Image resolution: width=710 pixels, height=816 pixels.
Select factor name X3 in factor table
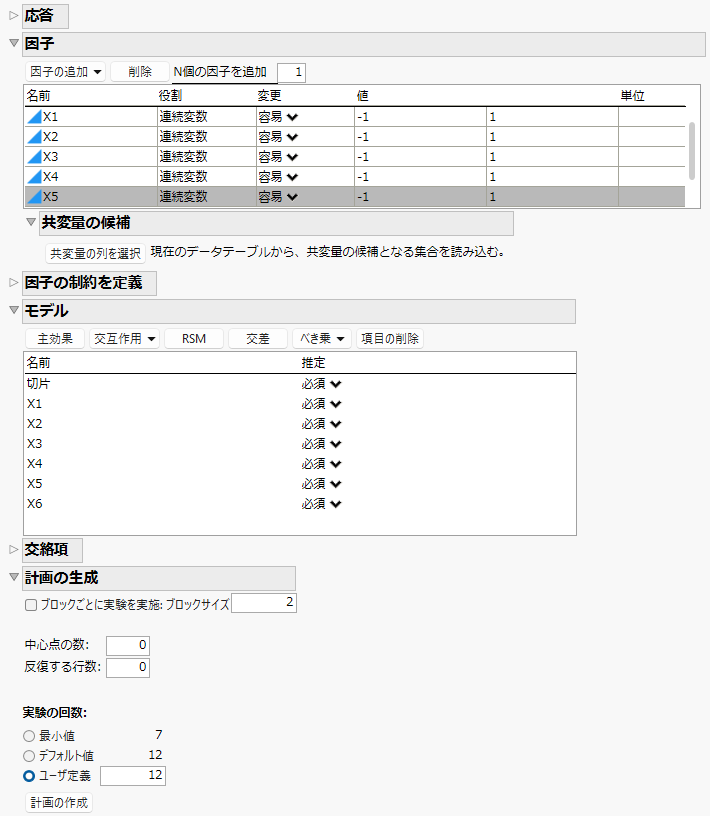coord(50,157)
